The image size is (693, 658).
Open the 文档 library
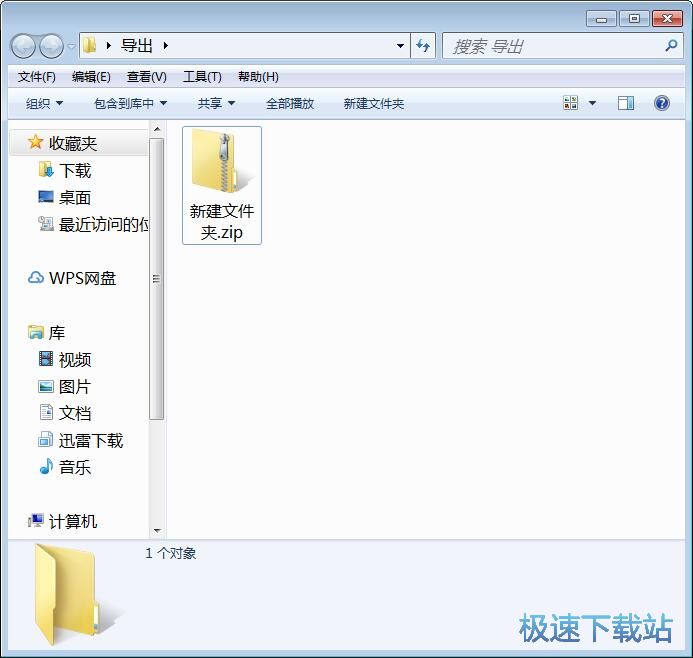click(x=75, y=414)
